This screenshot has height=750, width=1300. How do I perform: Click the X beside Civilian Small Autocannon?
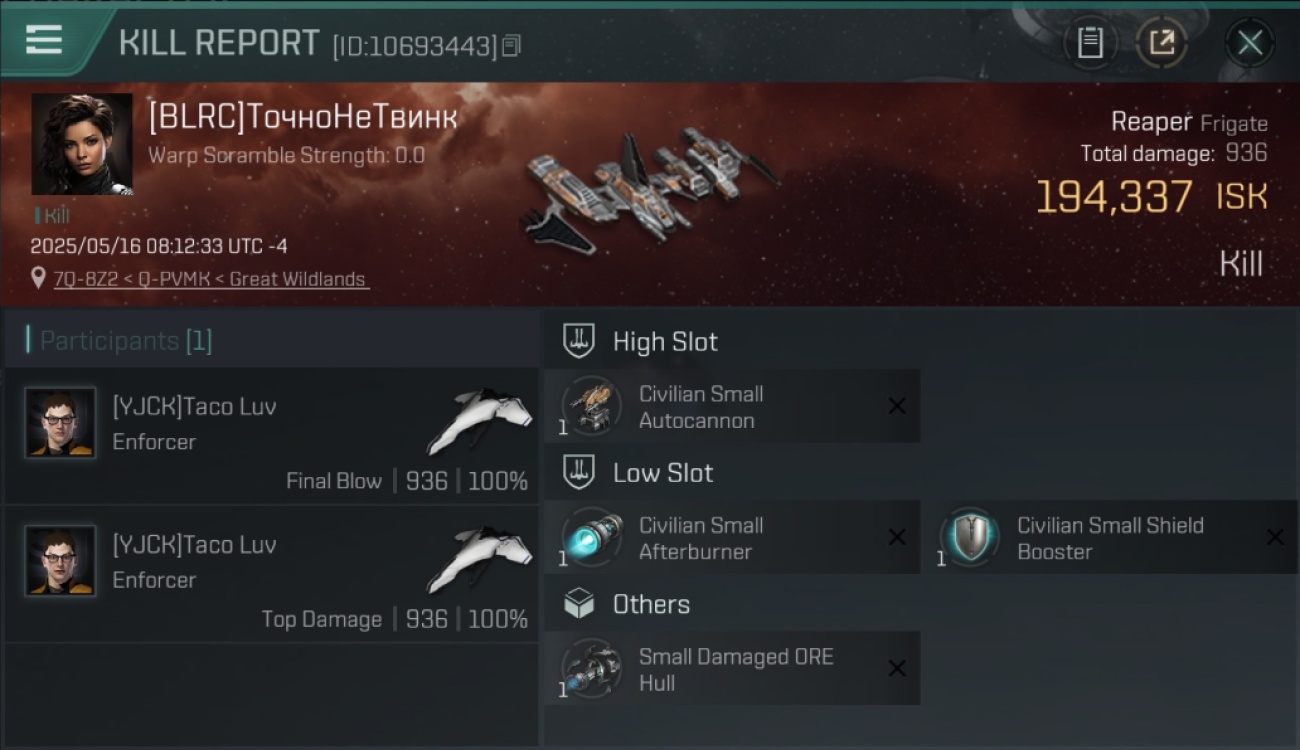point(897,406)
